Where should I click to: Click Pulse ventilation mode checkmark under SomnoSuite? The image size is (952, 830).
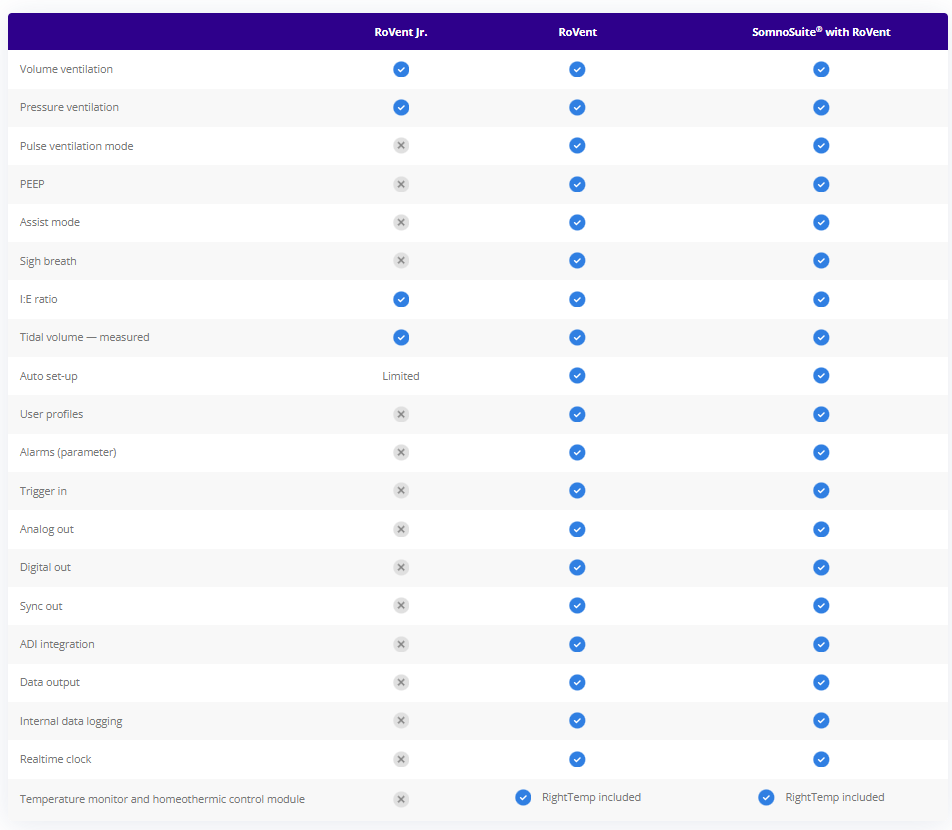821,146
